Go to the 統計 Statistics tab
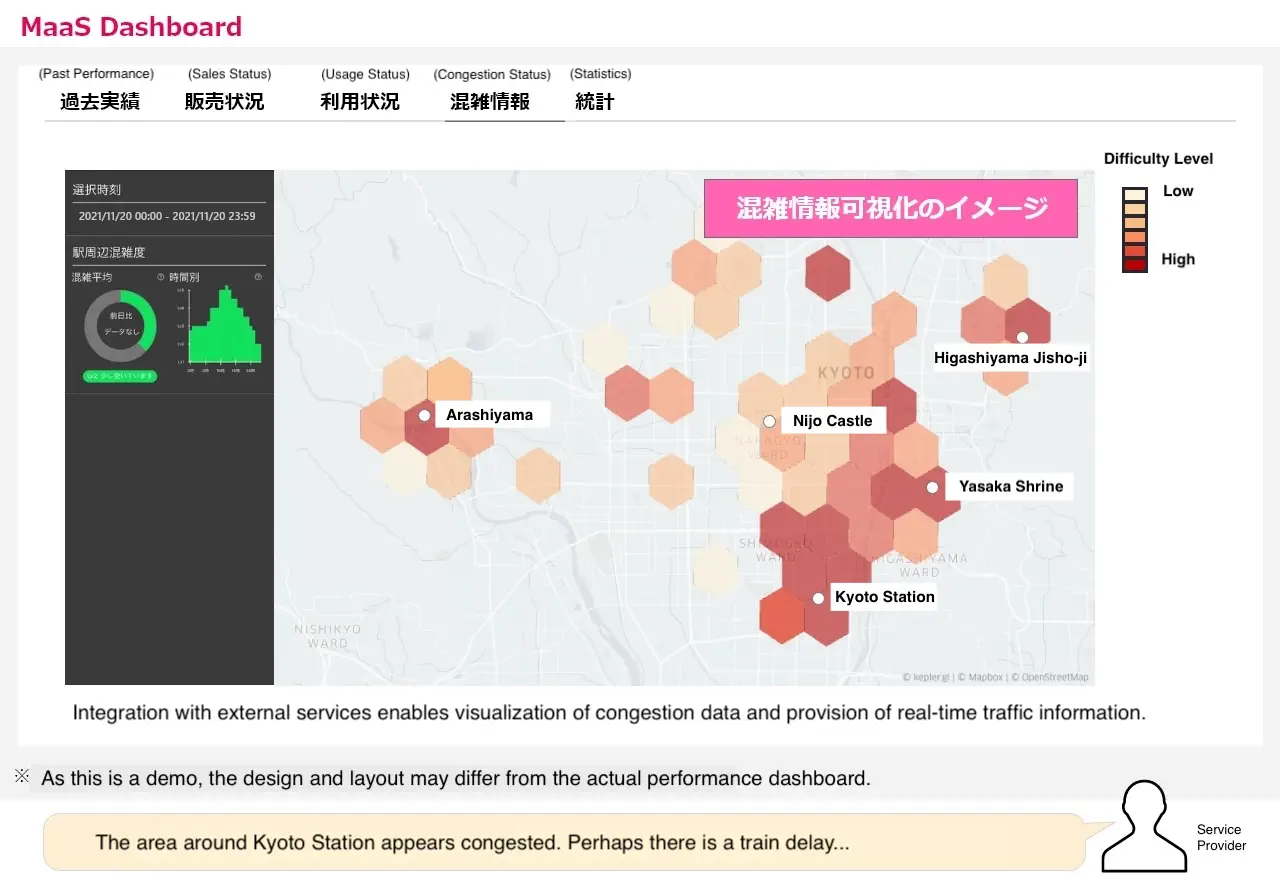 click(595, 101)
